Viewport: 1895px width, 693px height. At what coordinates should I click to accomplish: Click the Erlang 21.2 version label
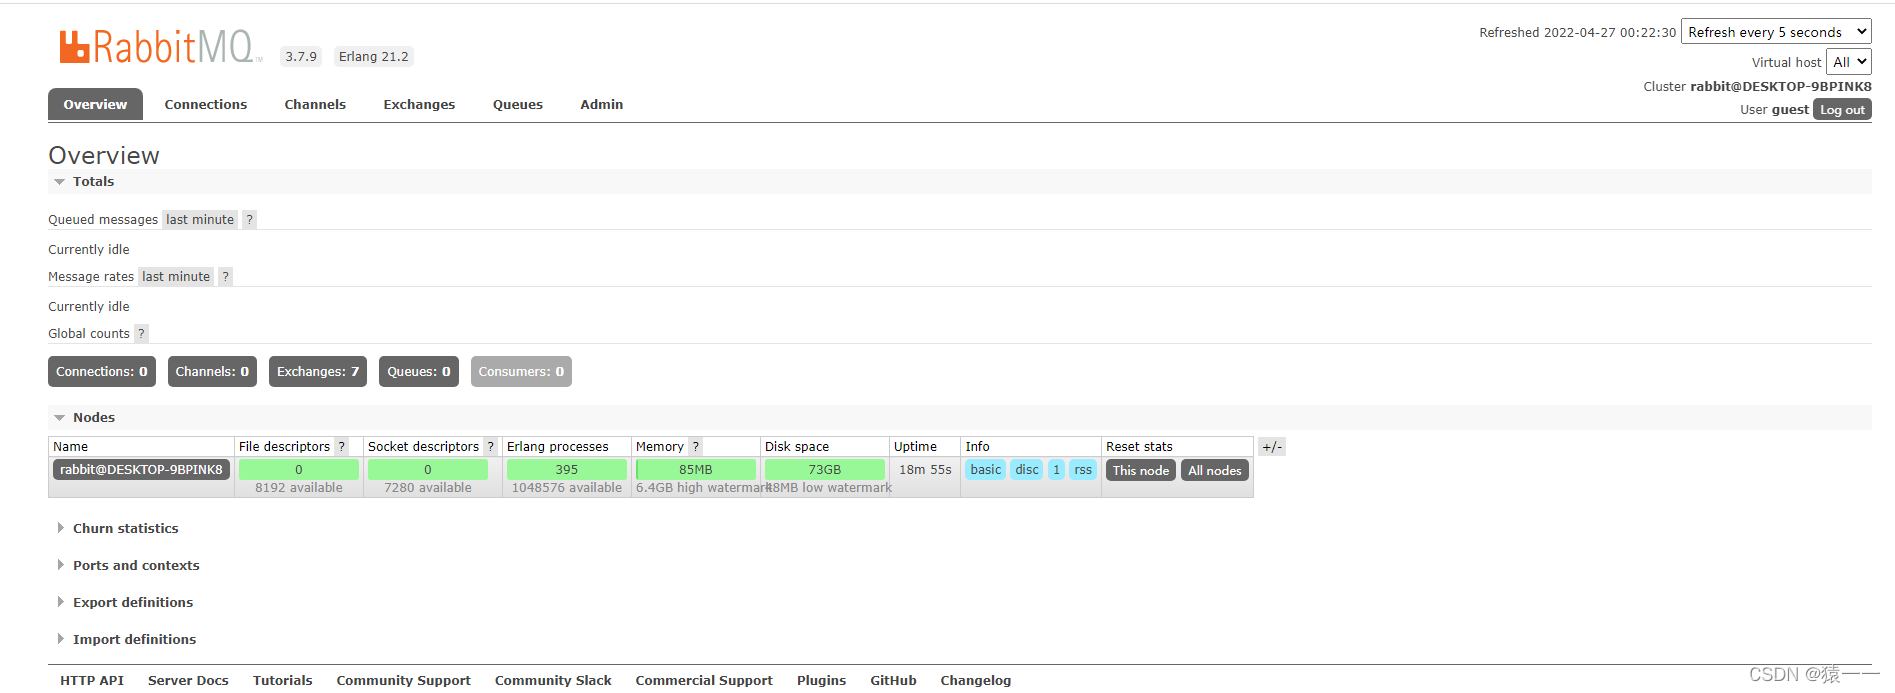coord(374,57)
